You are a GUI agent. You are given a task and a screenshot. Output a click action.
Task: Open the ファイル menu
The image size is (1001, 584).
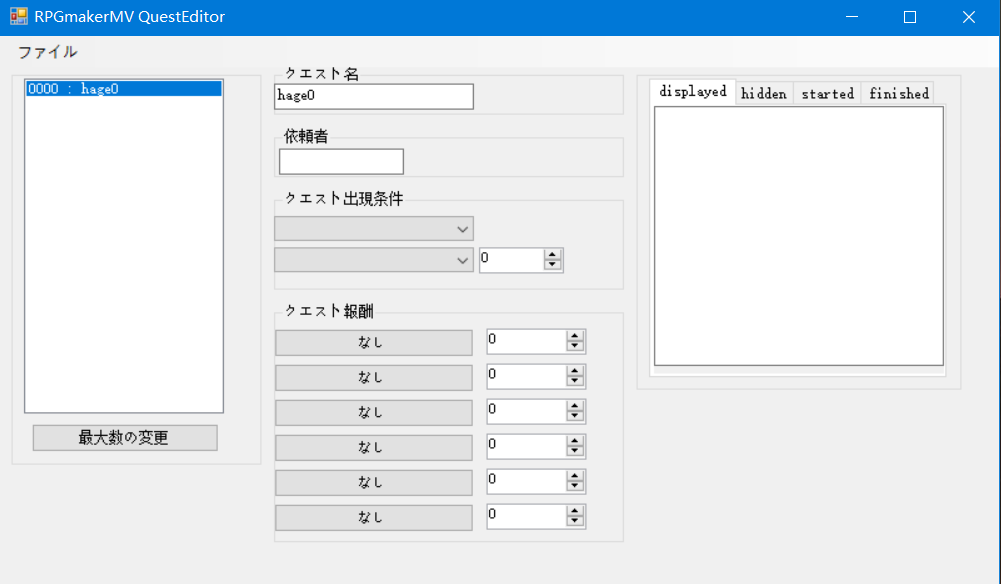(x=48, y=52)
